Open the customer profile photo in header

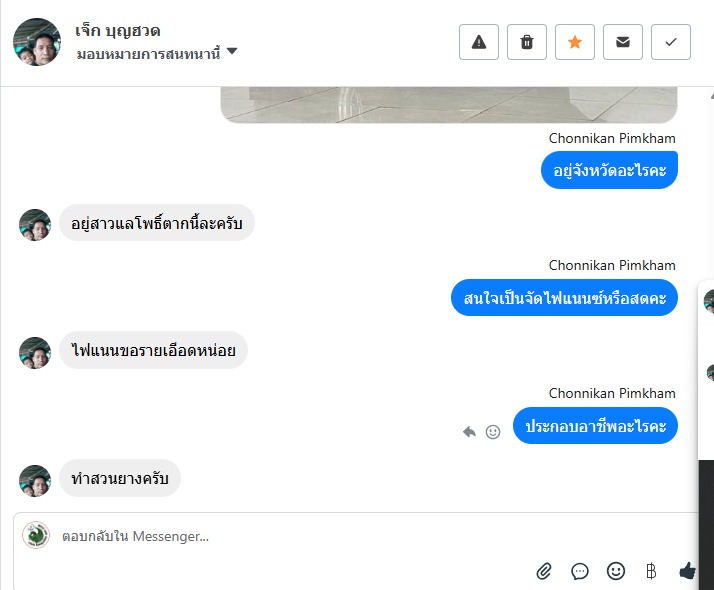[x=37, y=42]
